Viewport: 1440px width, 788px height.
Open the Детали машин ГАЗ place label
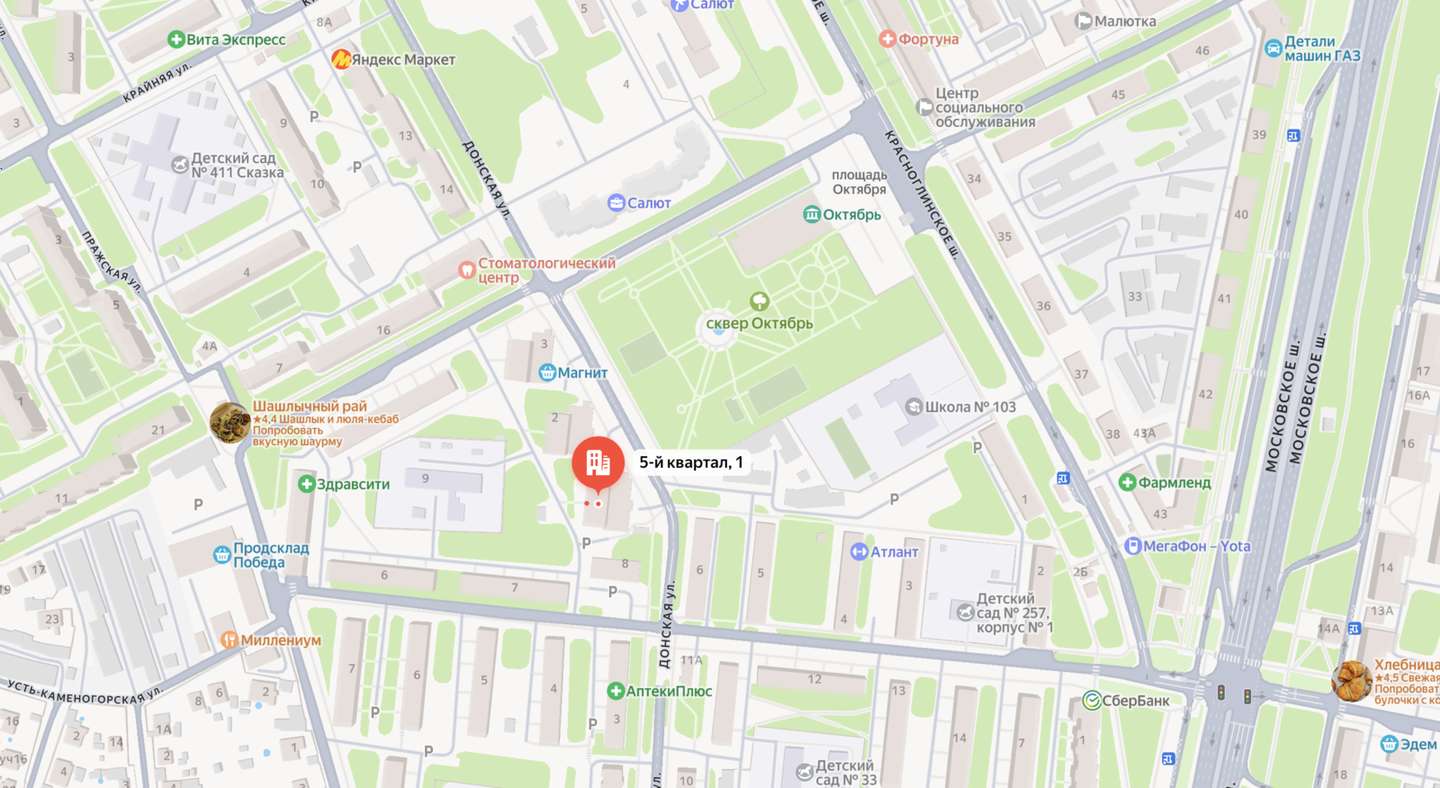(x=1323, y=48)
